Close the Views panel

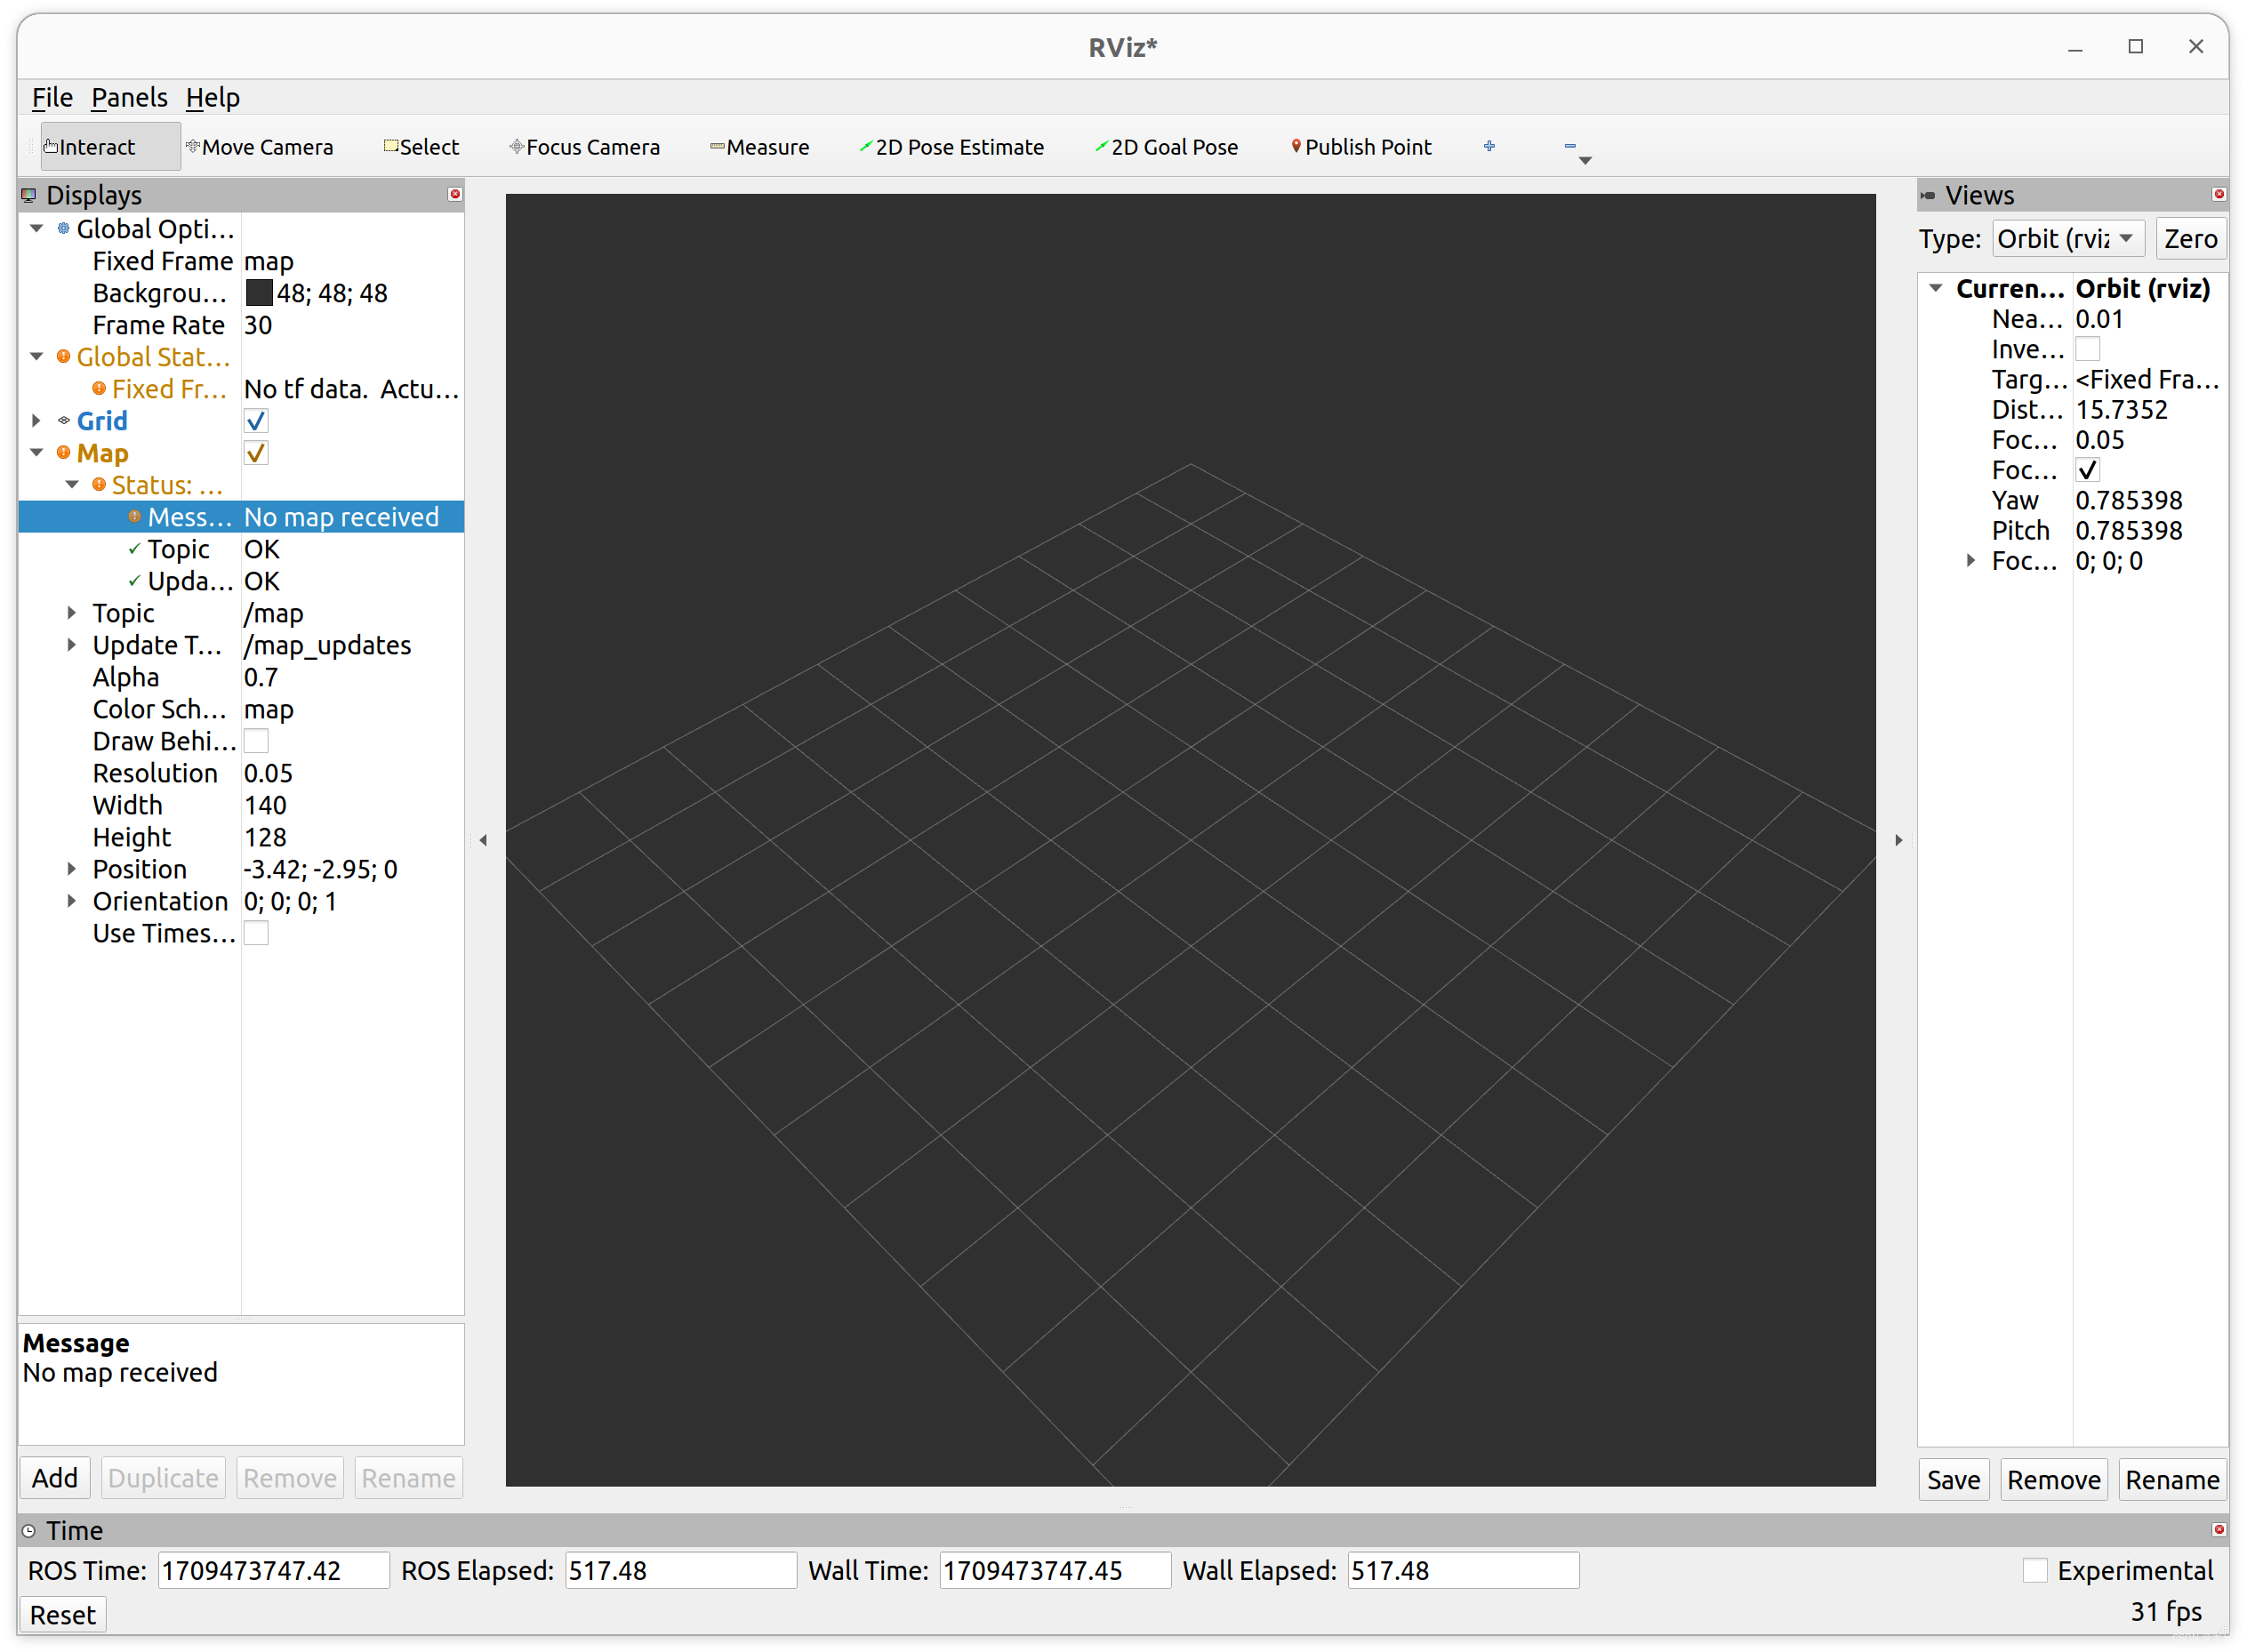tap(2218, 194)
